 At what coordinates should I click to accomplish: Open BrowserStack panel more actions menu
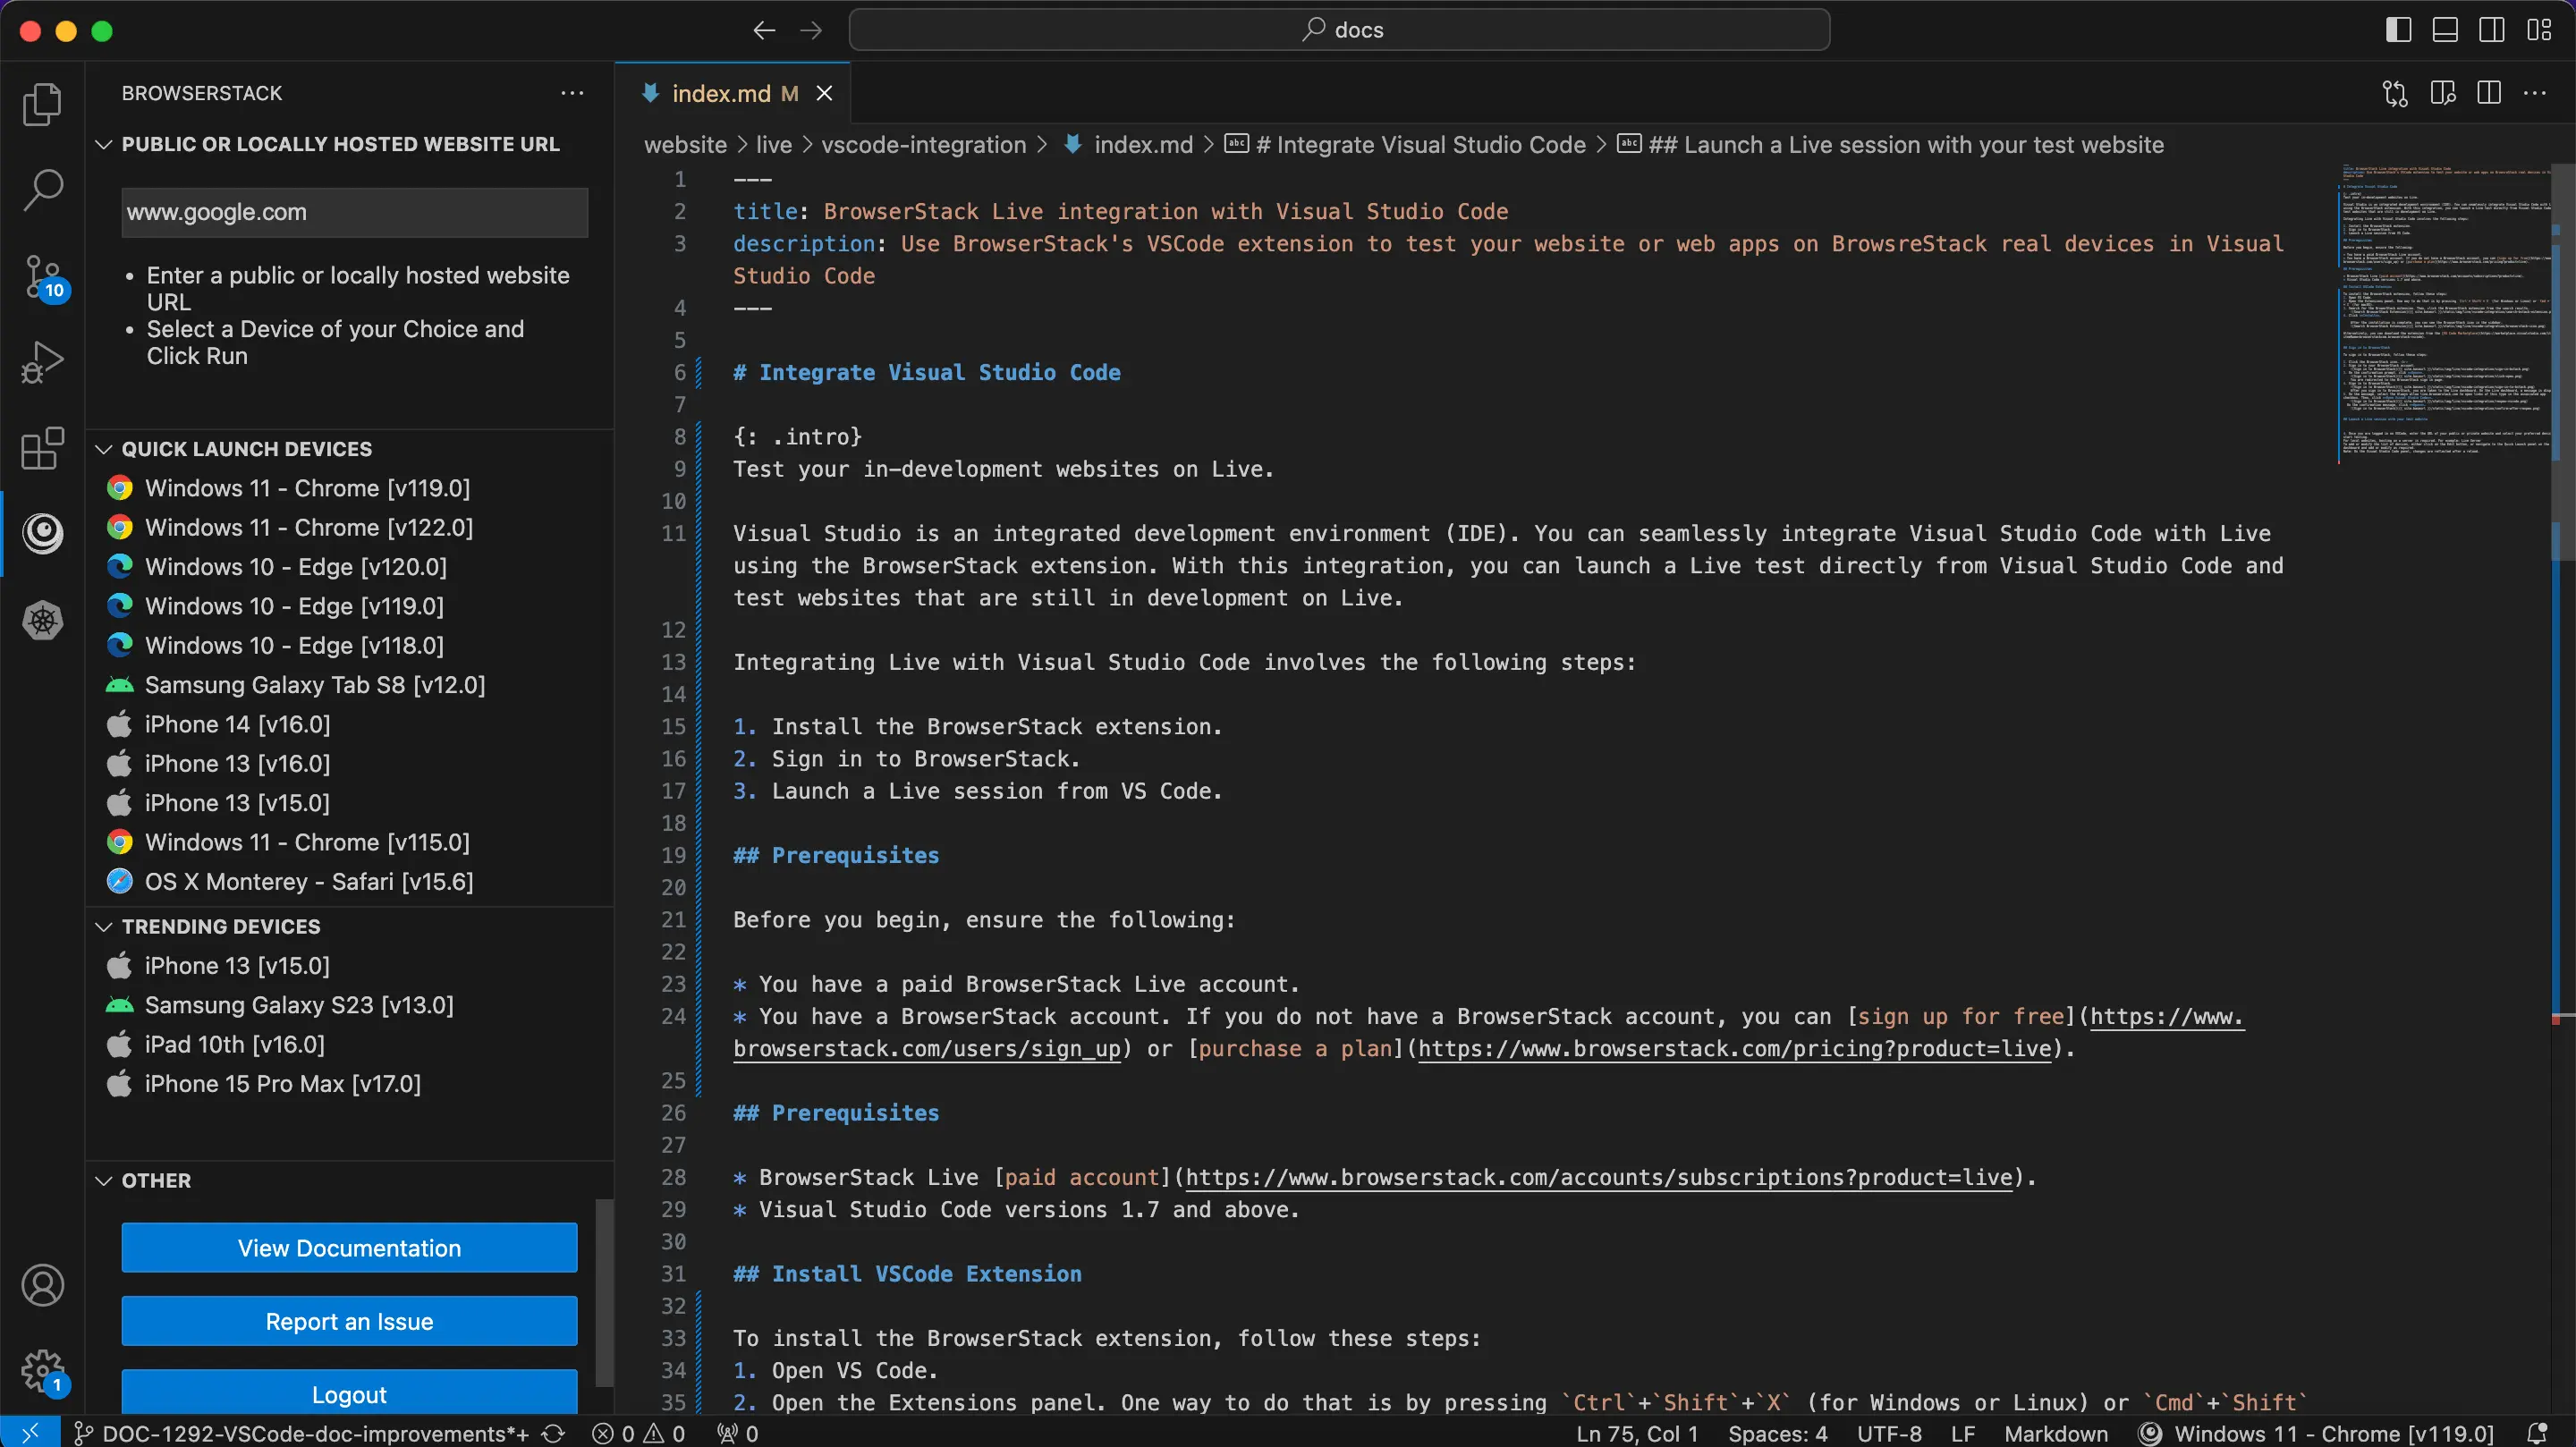coord(572,93)
